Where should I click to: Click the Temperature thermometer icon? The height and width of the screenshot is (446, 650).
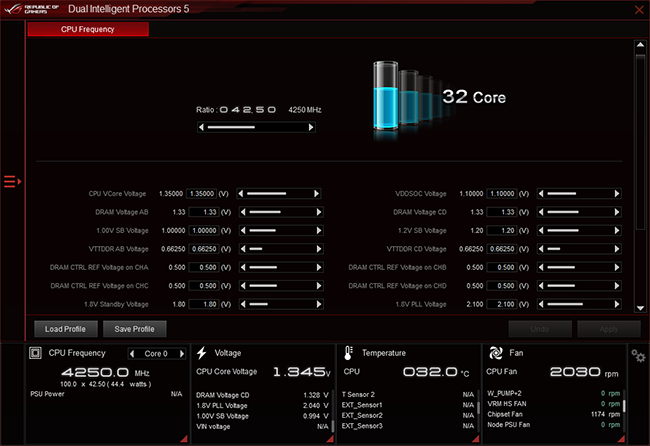click(348, 353)
